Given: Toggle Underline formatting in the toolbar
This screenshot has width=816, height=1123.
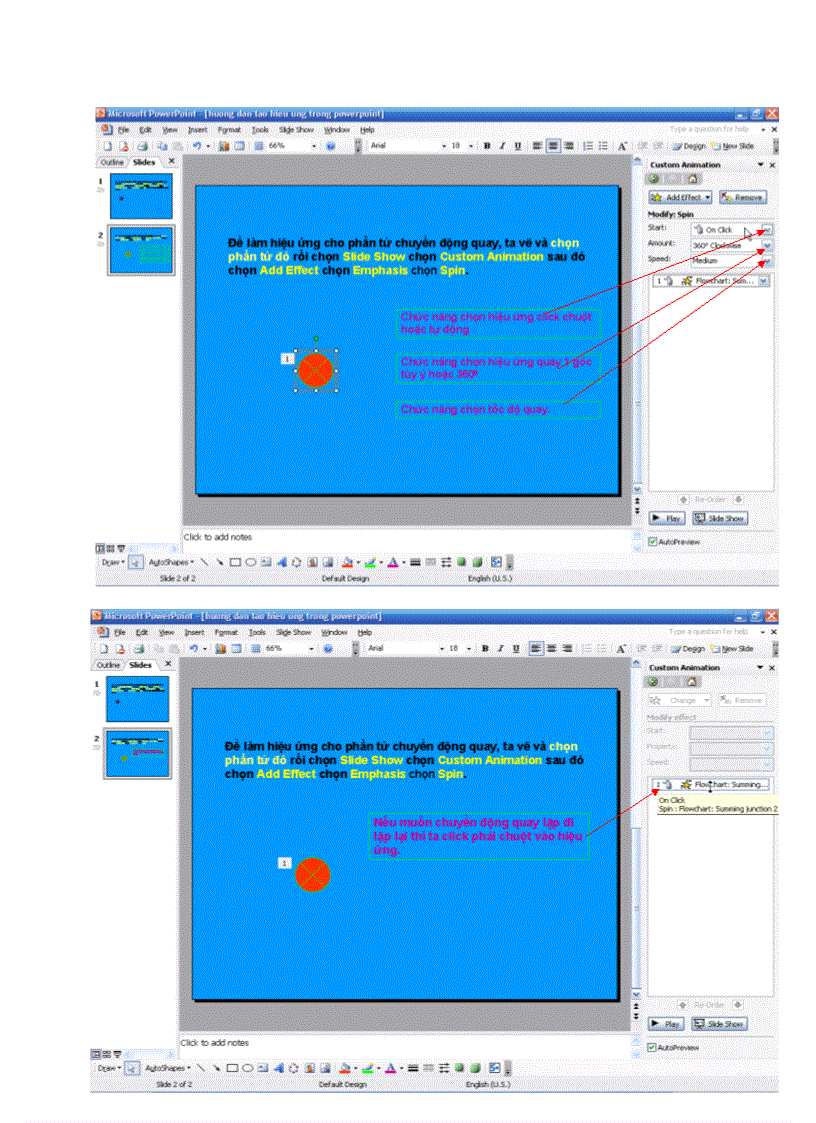Looking at the screenshot, I should (x=517, y=145).
